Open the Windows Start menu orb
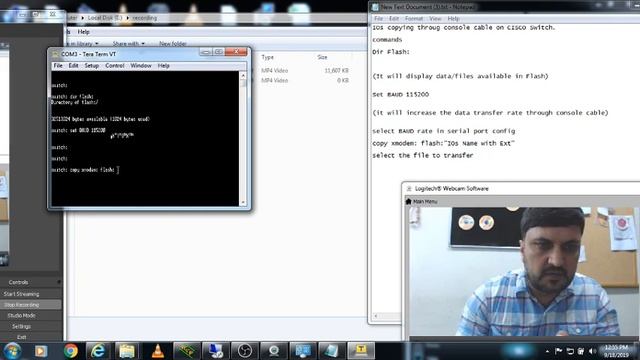This screenshot has height=360, width=640. (x=12, y=351)
